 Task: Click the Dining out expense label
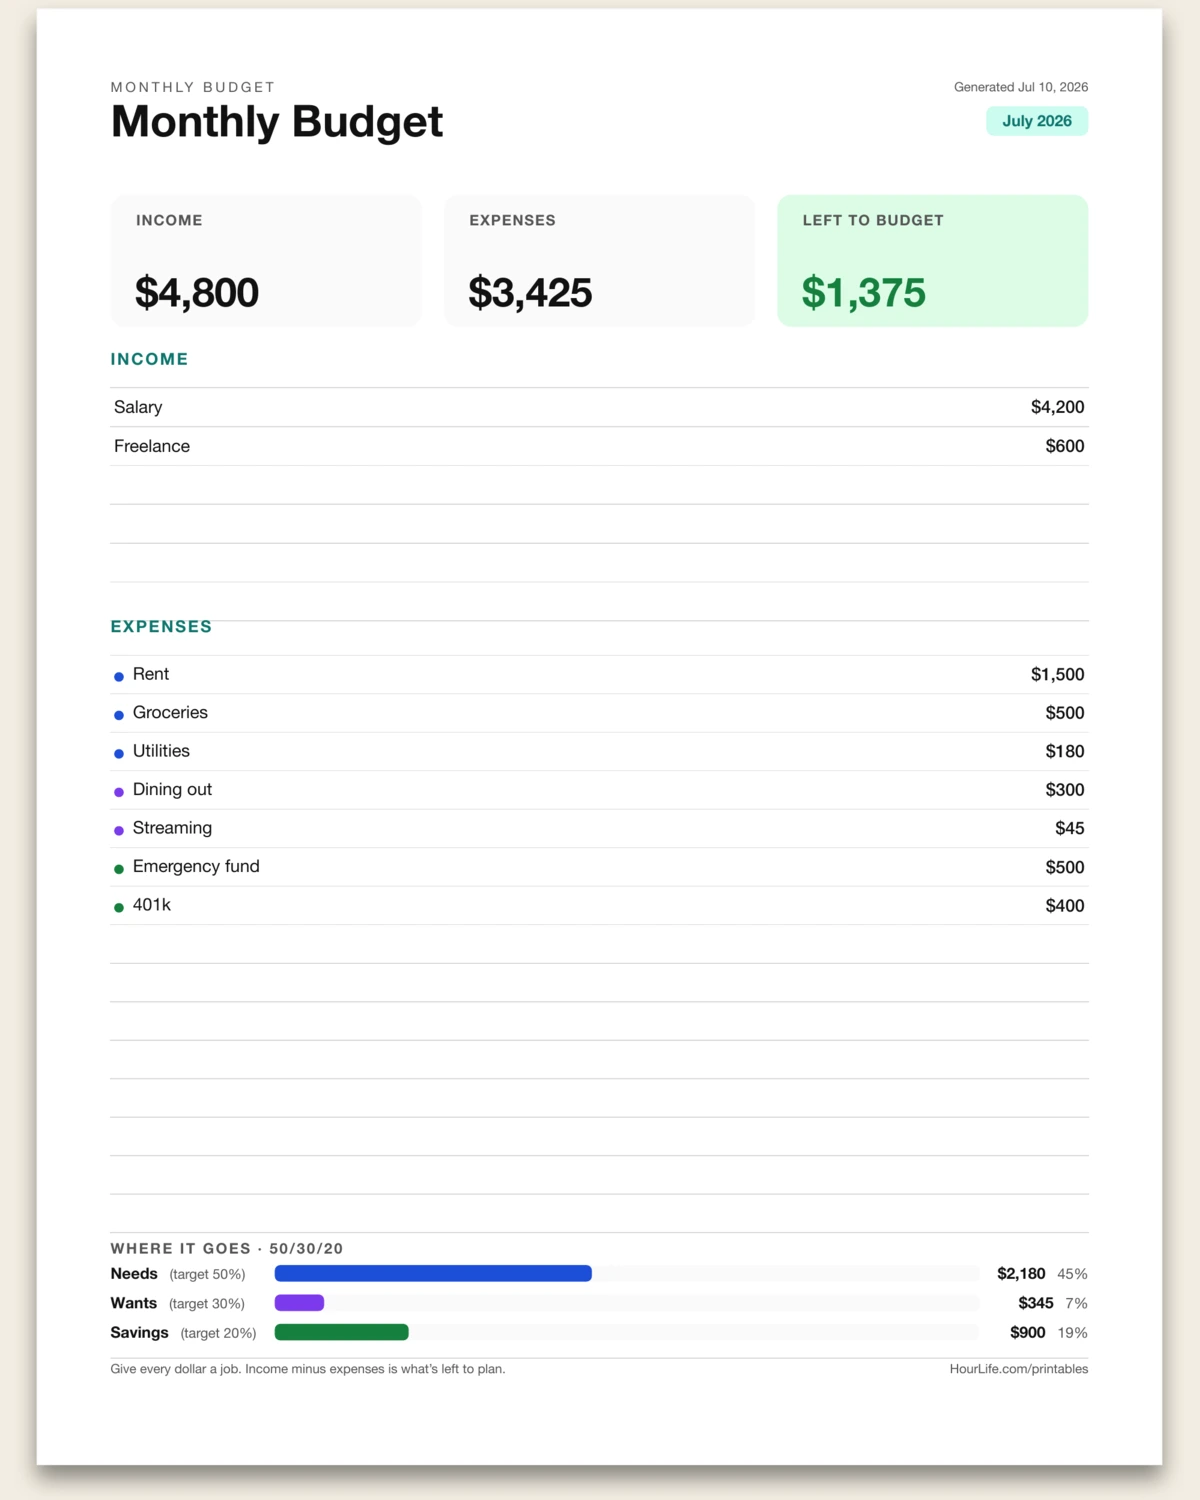pos(172,790)
